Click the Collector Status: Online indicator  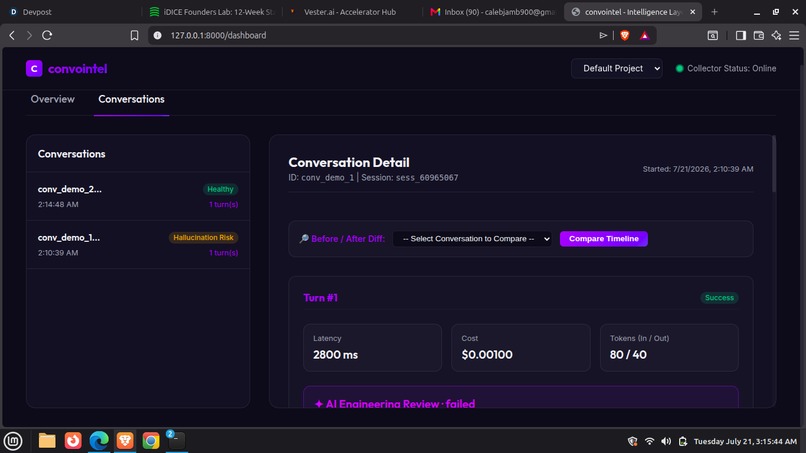(725, 68)
